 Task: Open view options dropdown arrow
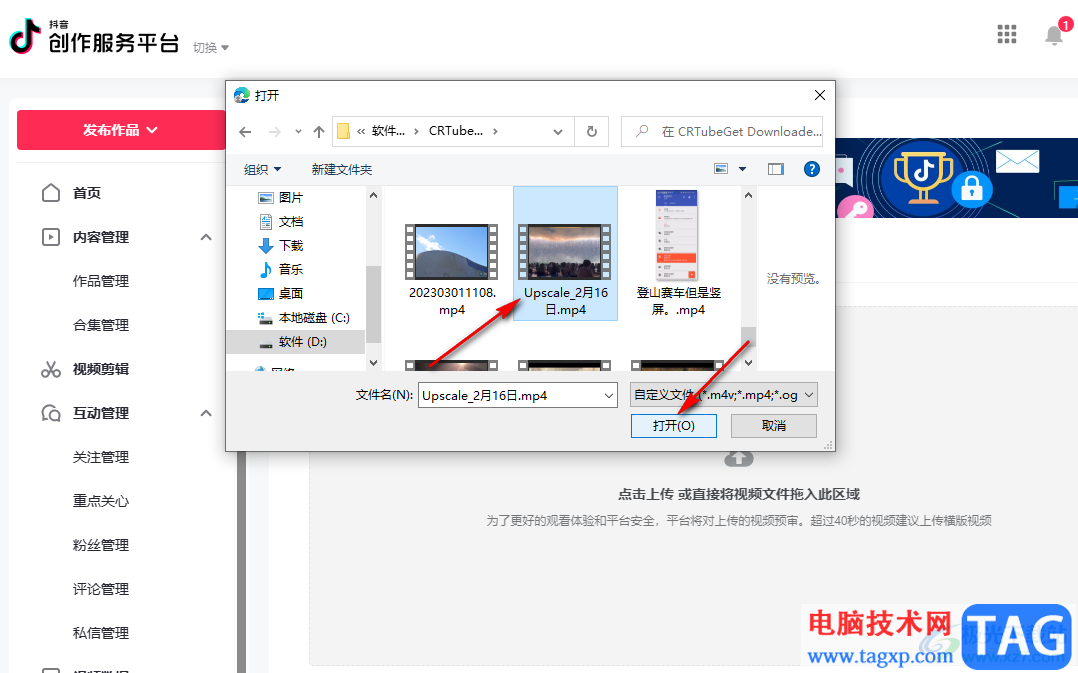(x=742, y=169)
